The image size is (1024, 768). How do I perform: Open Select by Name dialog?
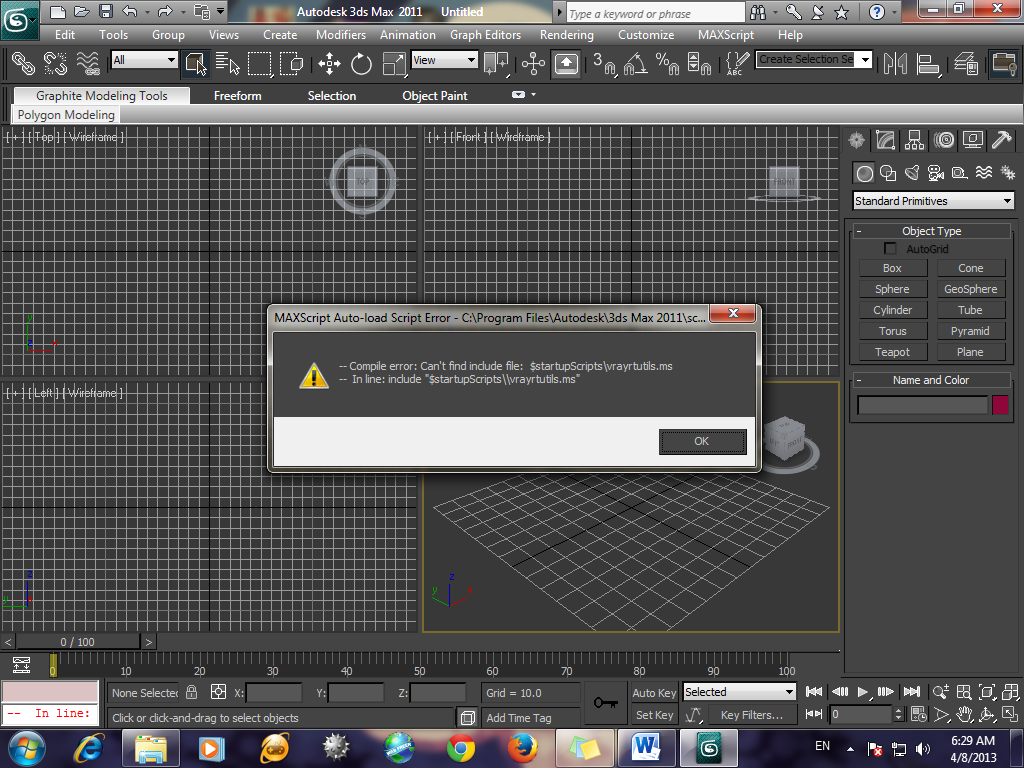[x=227, y=63]
